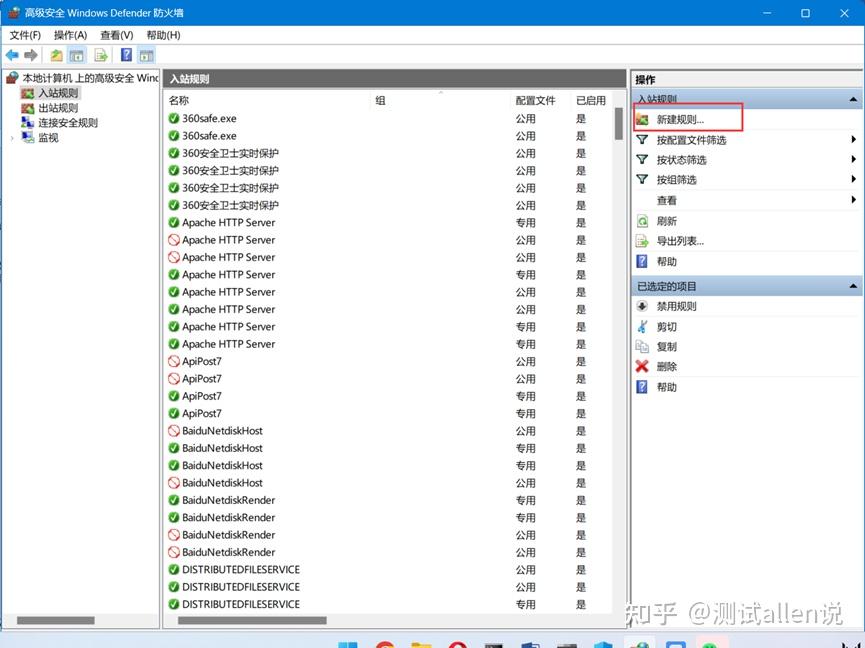Collapse the 已选定的项目 section
865x648 pixels.
[x=853, y=286]
